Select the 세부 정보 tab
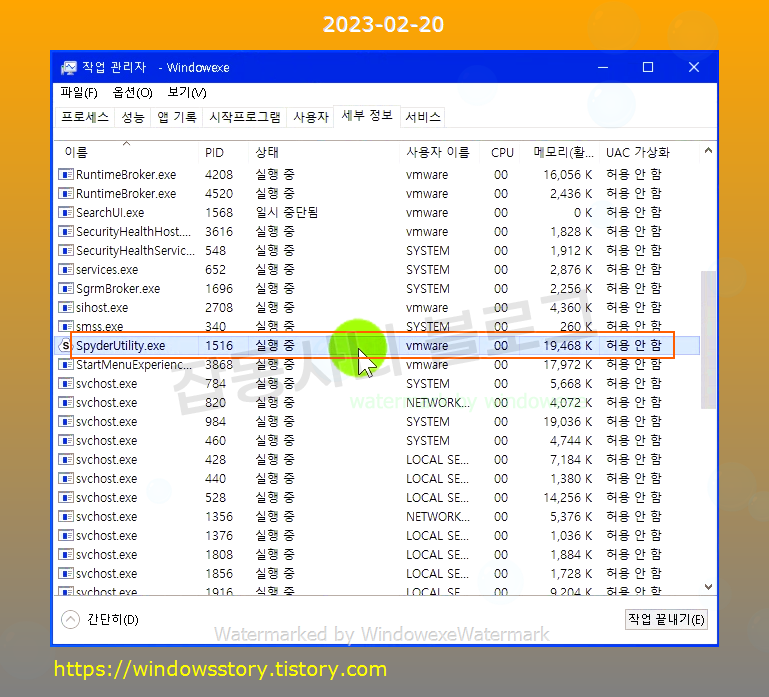The image size is (769, 697). [367, 116]
